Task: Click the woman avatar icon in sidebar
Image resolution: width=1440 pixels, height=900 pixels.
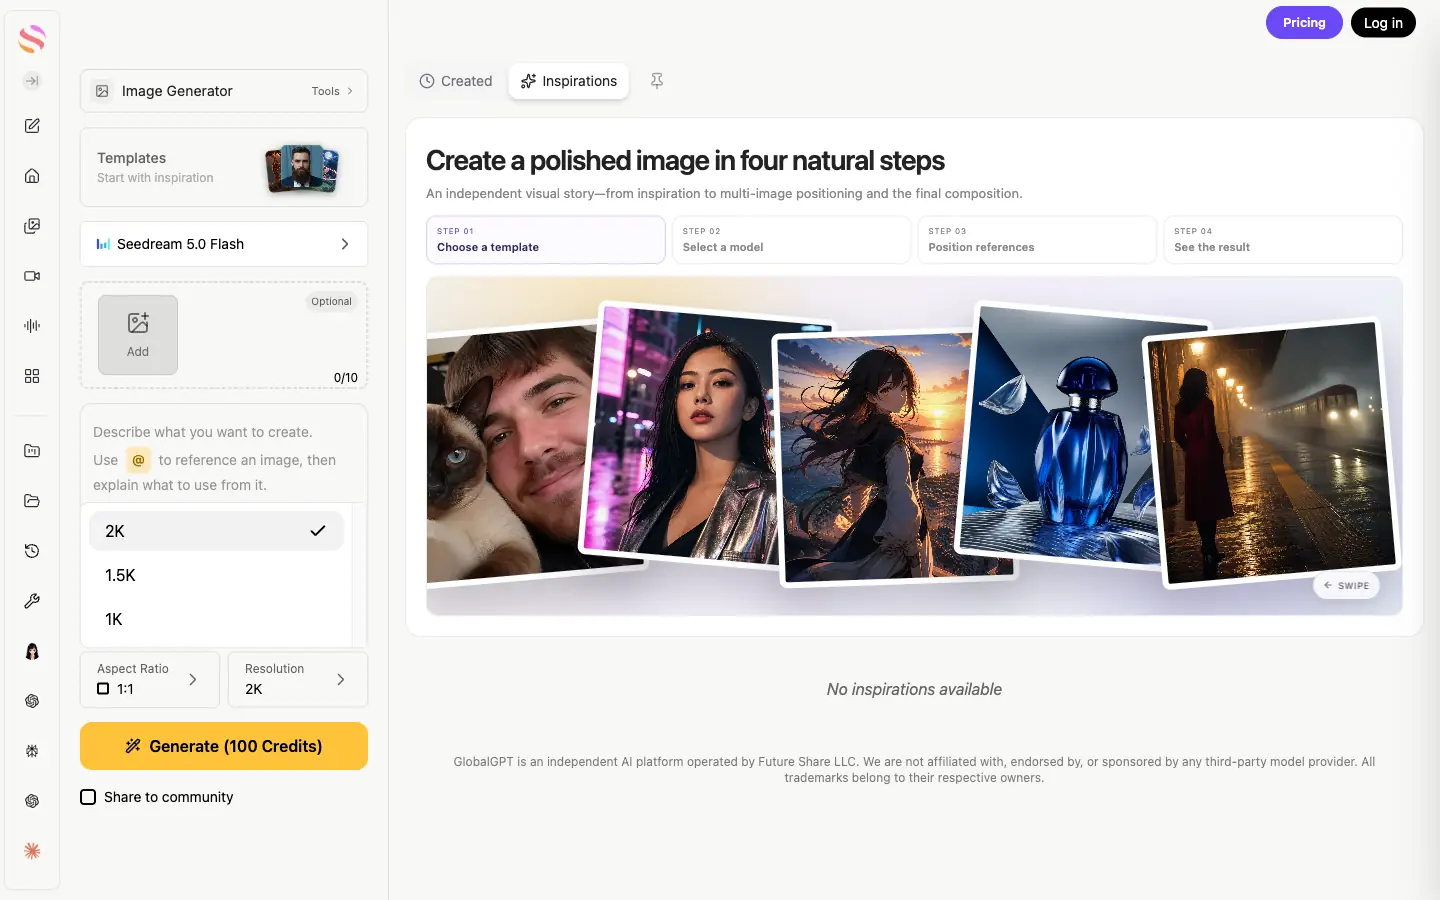Action: (x=32, y=651)
